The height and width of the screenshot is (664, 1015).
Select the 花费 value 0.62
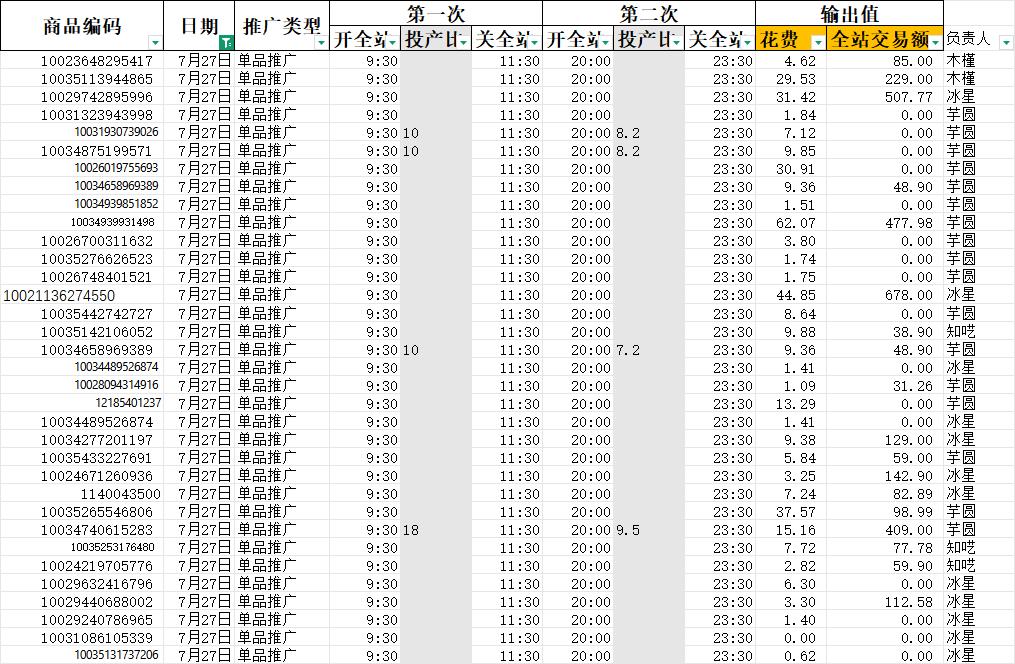[x=800, y=656]
